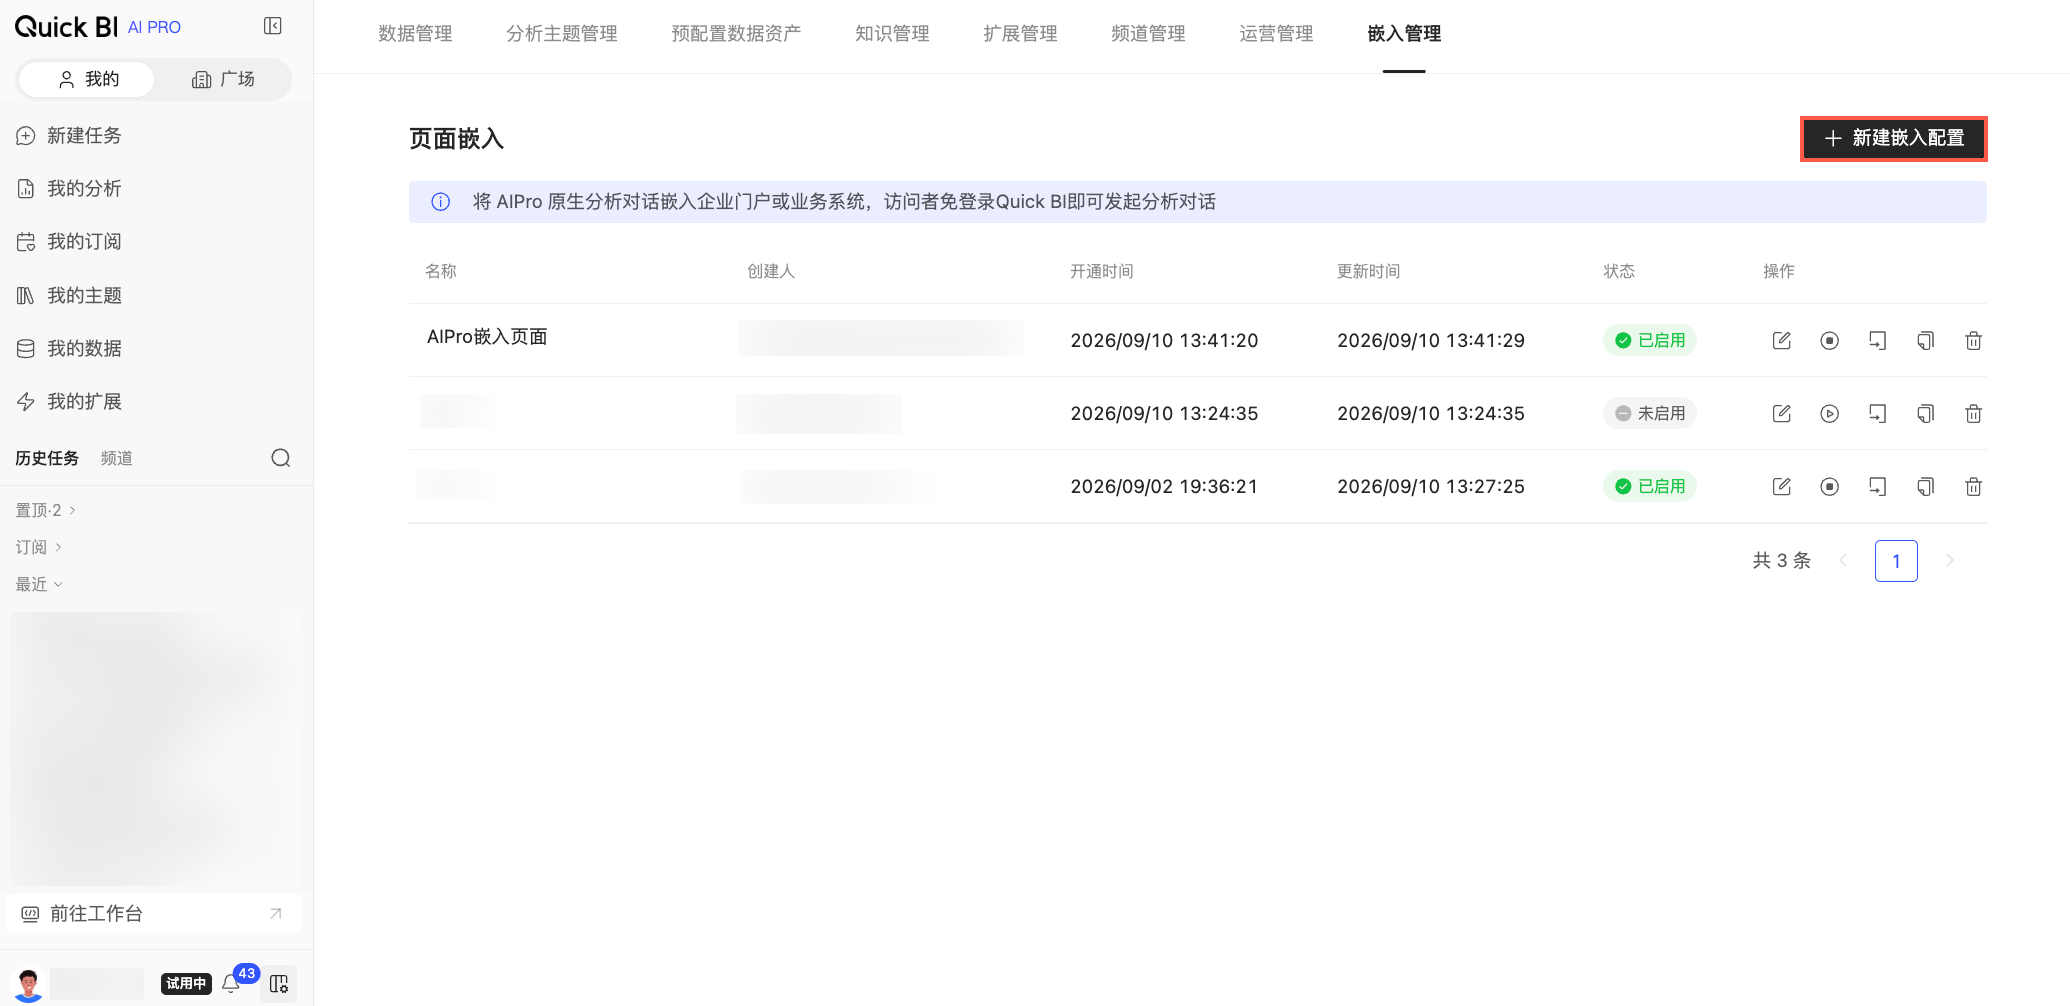Click the 状态 column header

pyautogui.click(x=1619, y=272)
